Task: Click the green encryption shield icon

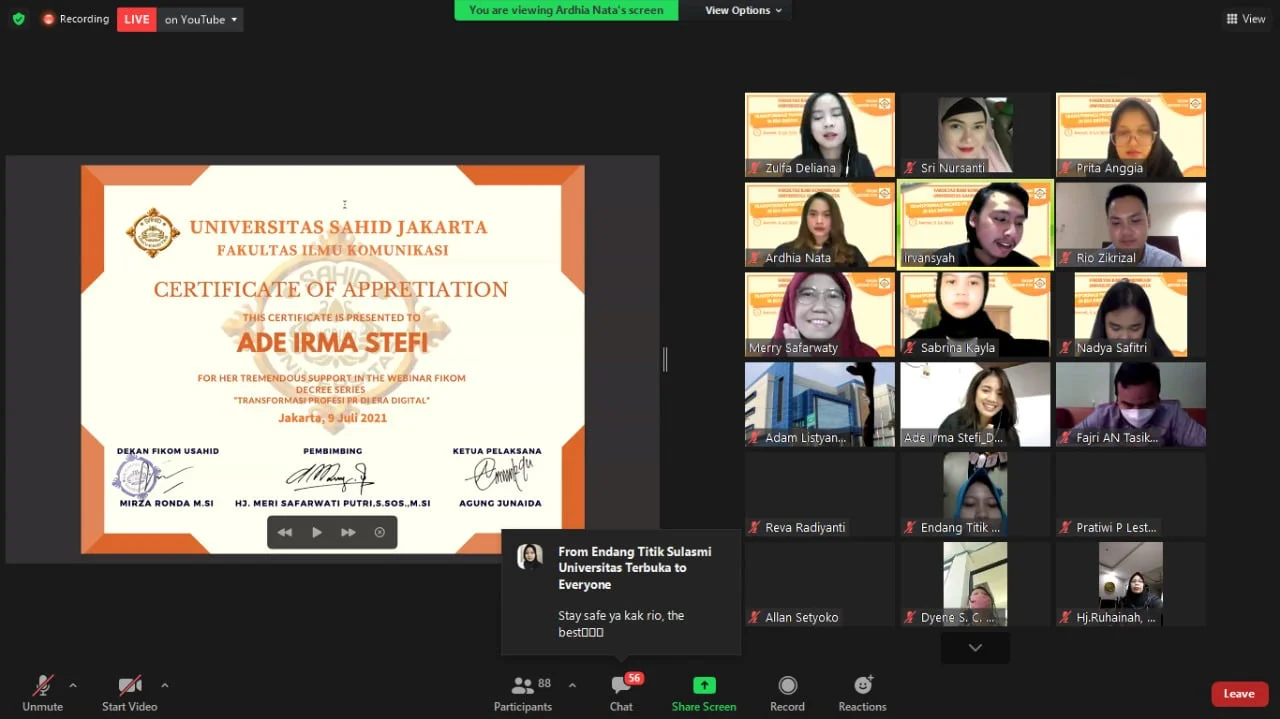Action: [x=18, y=19]
